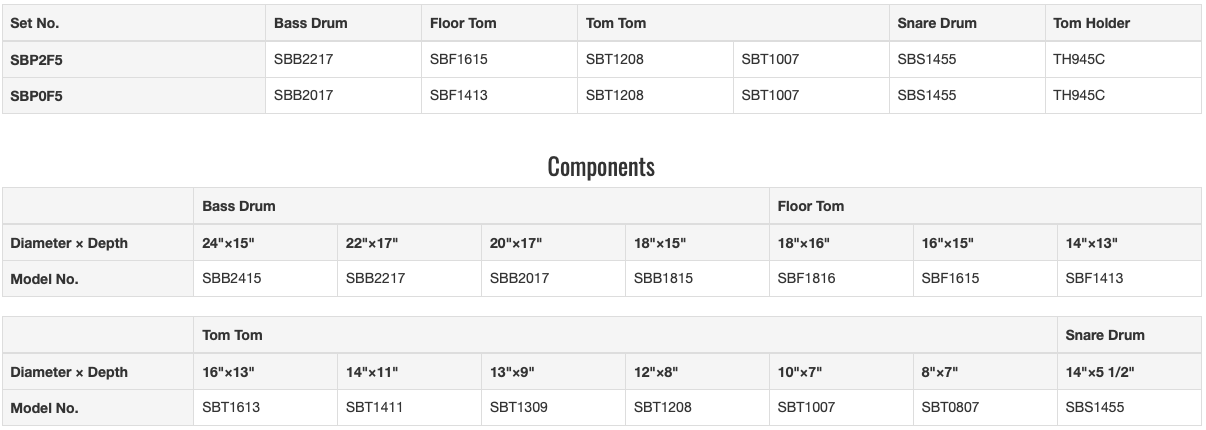The width and height of the screenshot is (1206, 430).
Task: Select the SBT1411 model number cell
Action: (410, 408)
